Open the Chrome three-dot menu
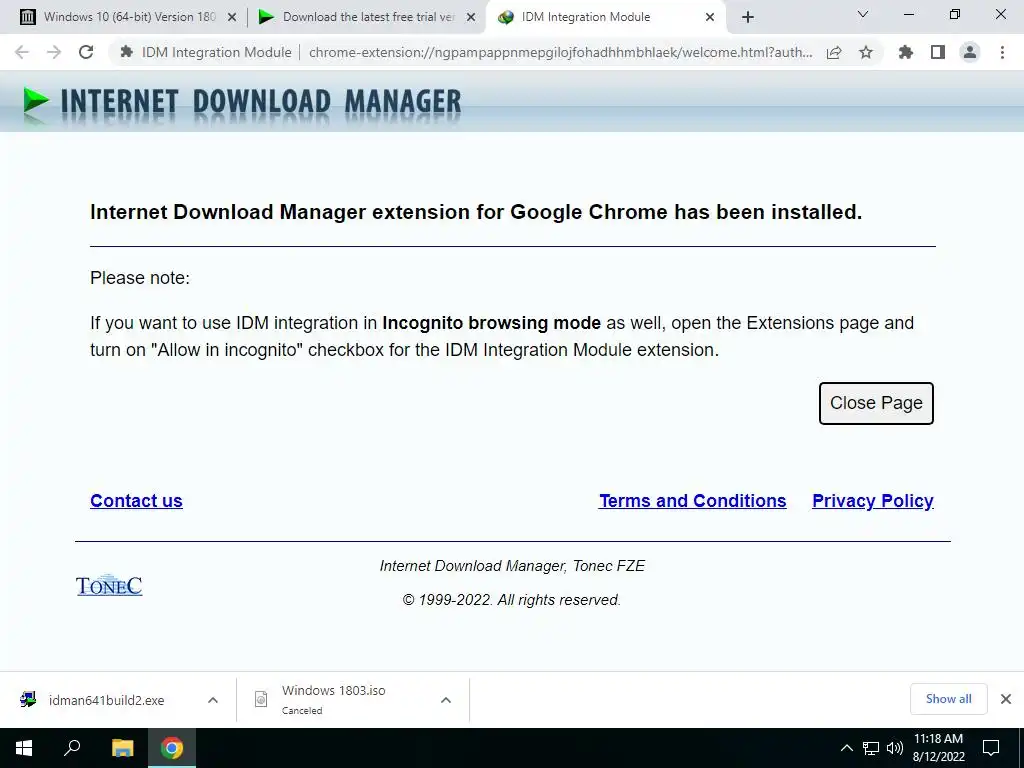 pyautogui.click(x=1002, y=52)
